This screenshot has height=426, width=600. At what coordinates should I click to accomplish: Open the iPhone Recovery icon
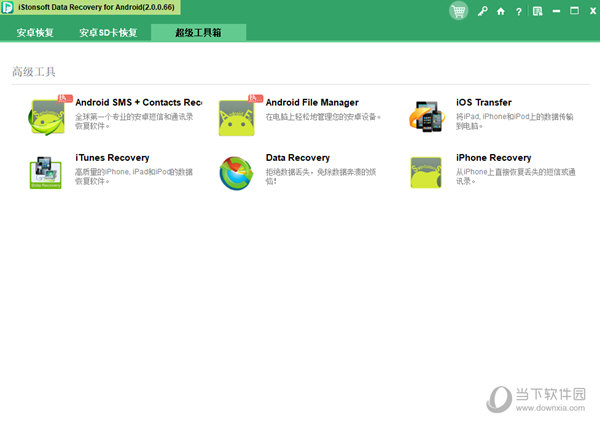coord(426,173)
